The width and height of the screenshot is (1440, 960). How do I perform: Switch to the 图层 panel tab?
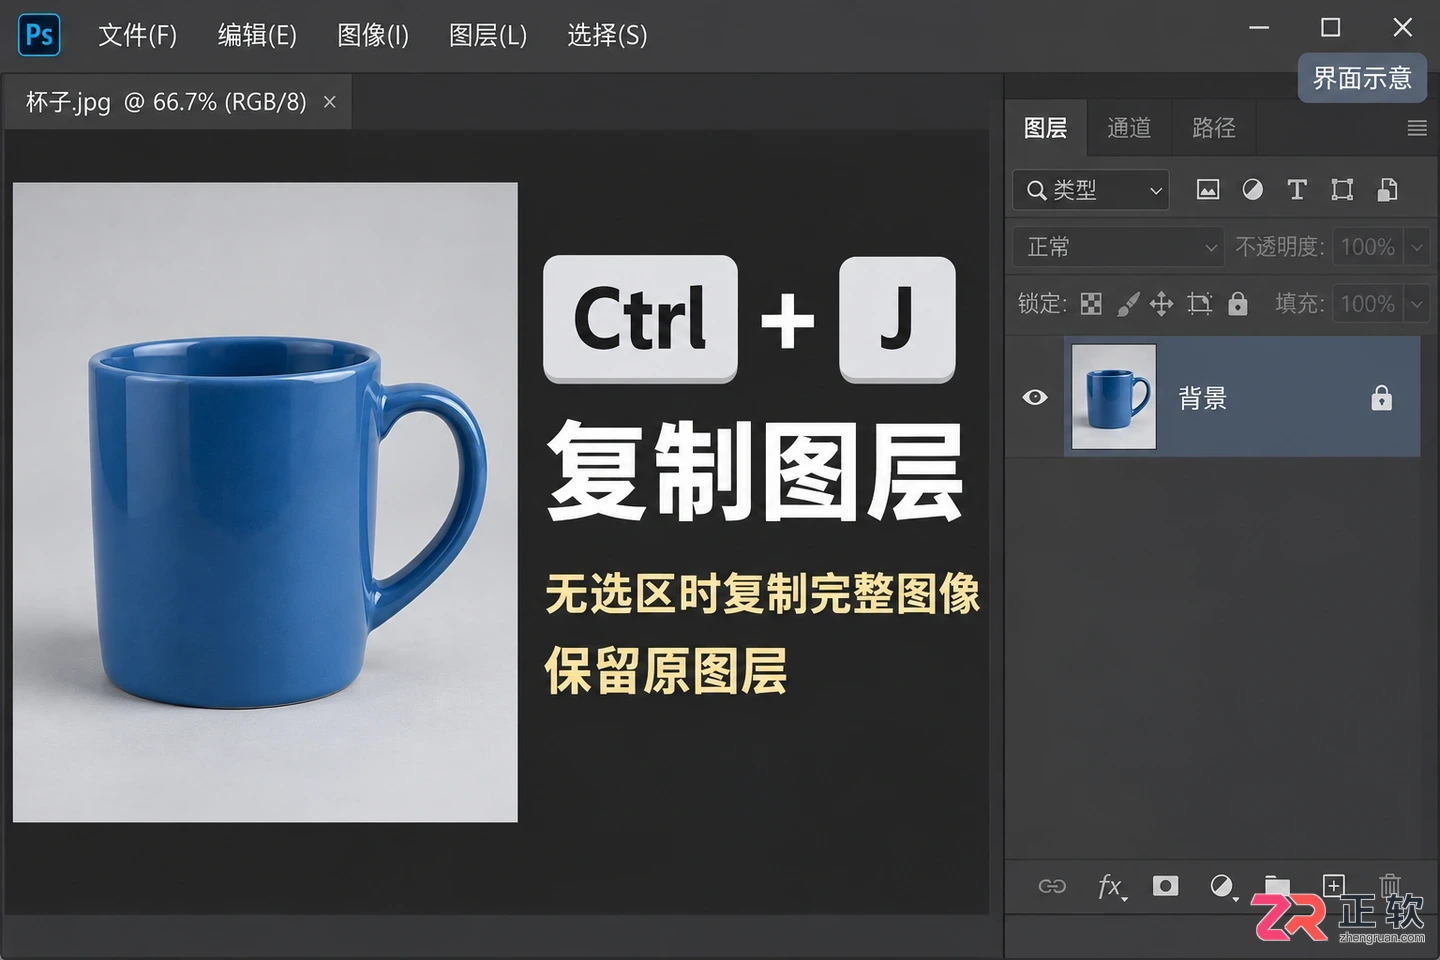click(x=1046, y=128)
